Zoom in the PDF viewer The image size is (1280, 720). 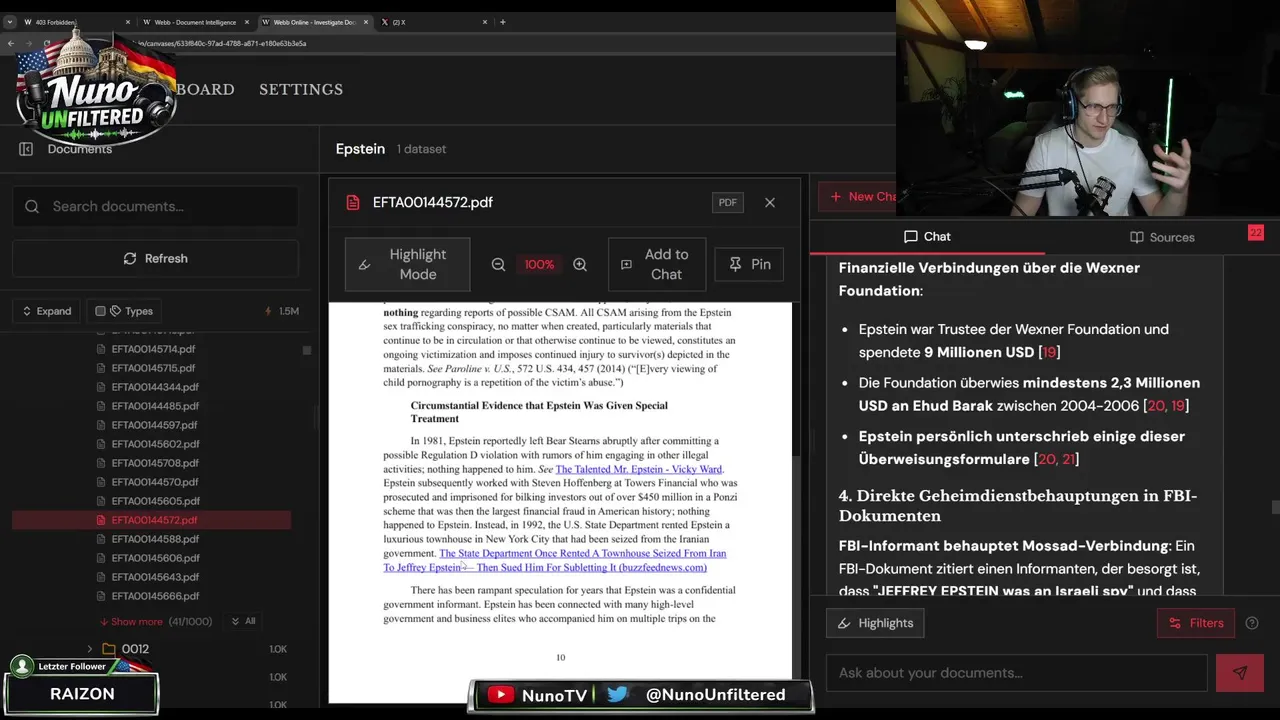tap(580, 265)
